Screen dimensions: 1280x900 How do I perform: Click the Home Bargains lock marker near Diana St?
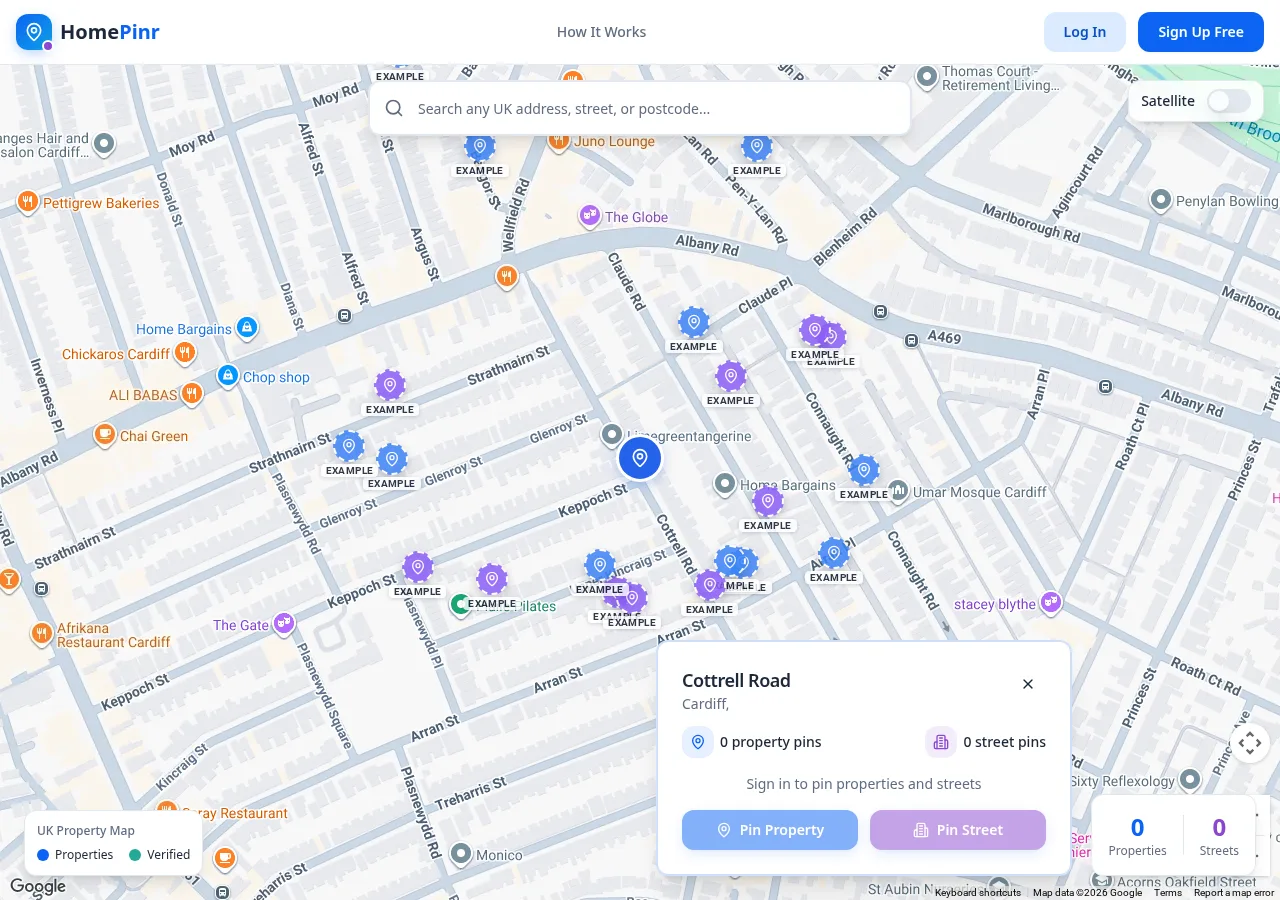[x=247, y=327]
